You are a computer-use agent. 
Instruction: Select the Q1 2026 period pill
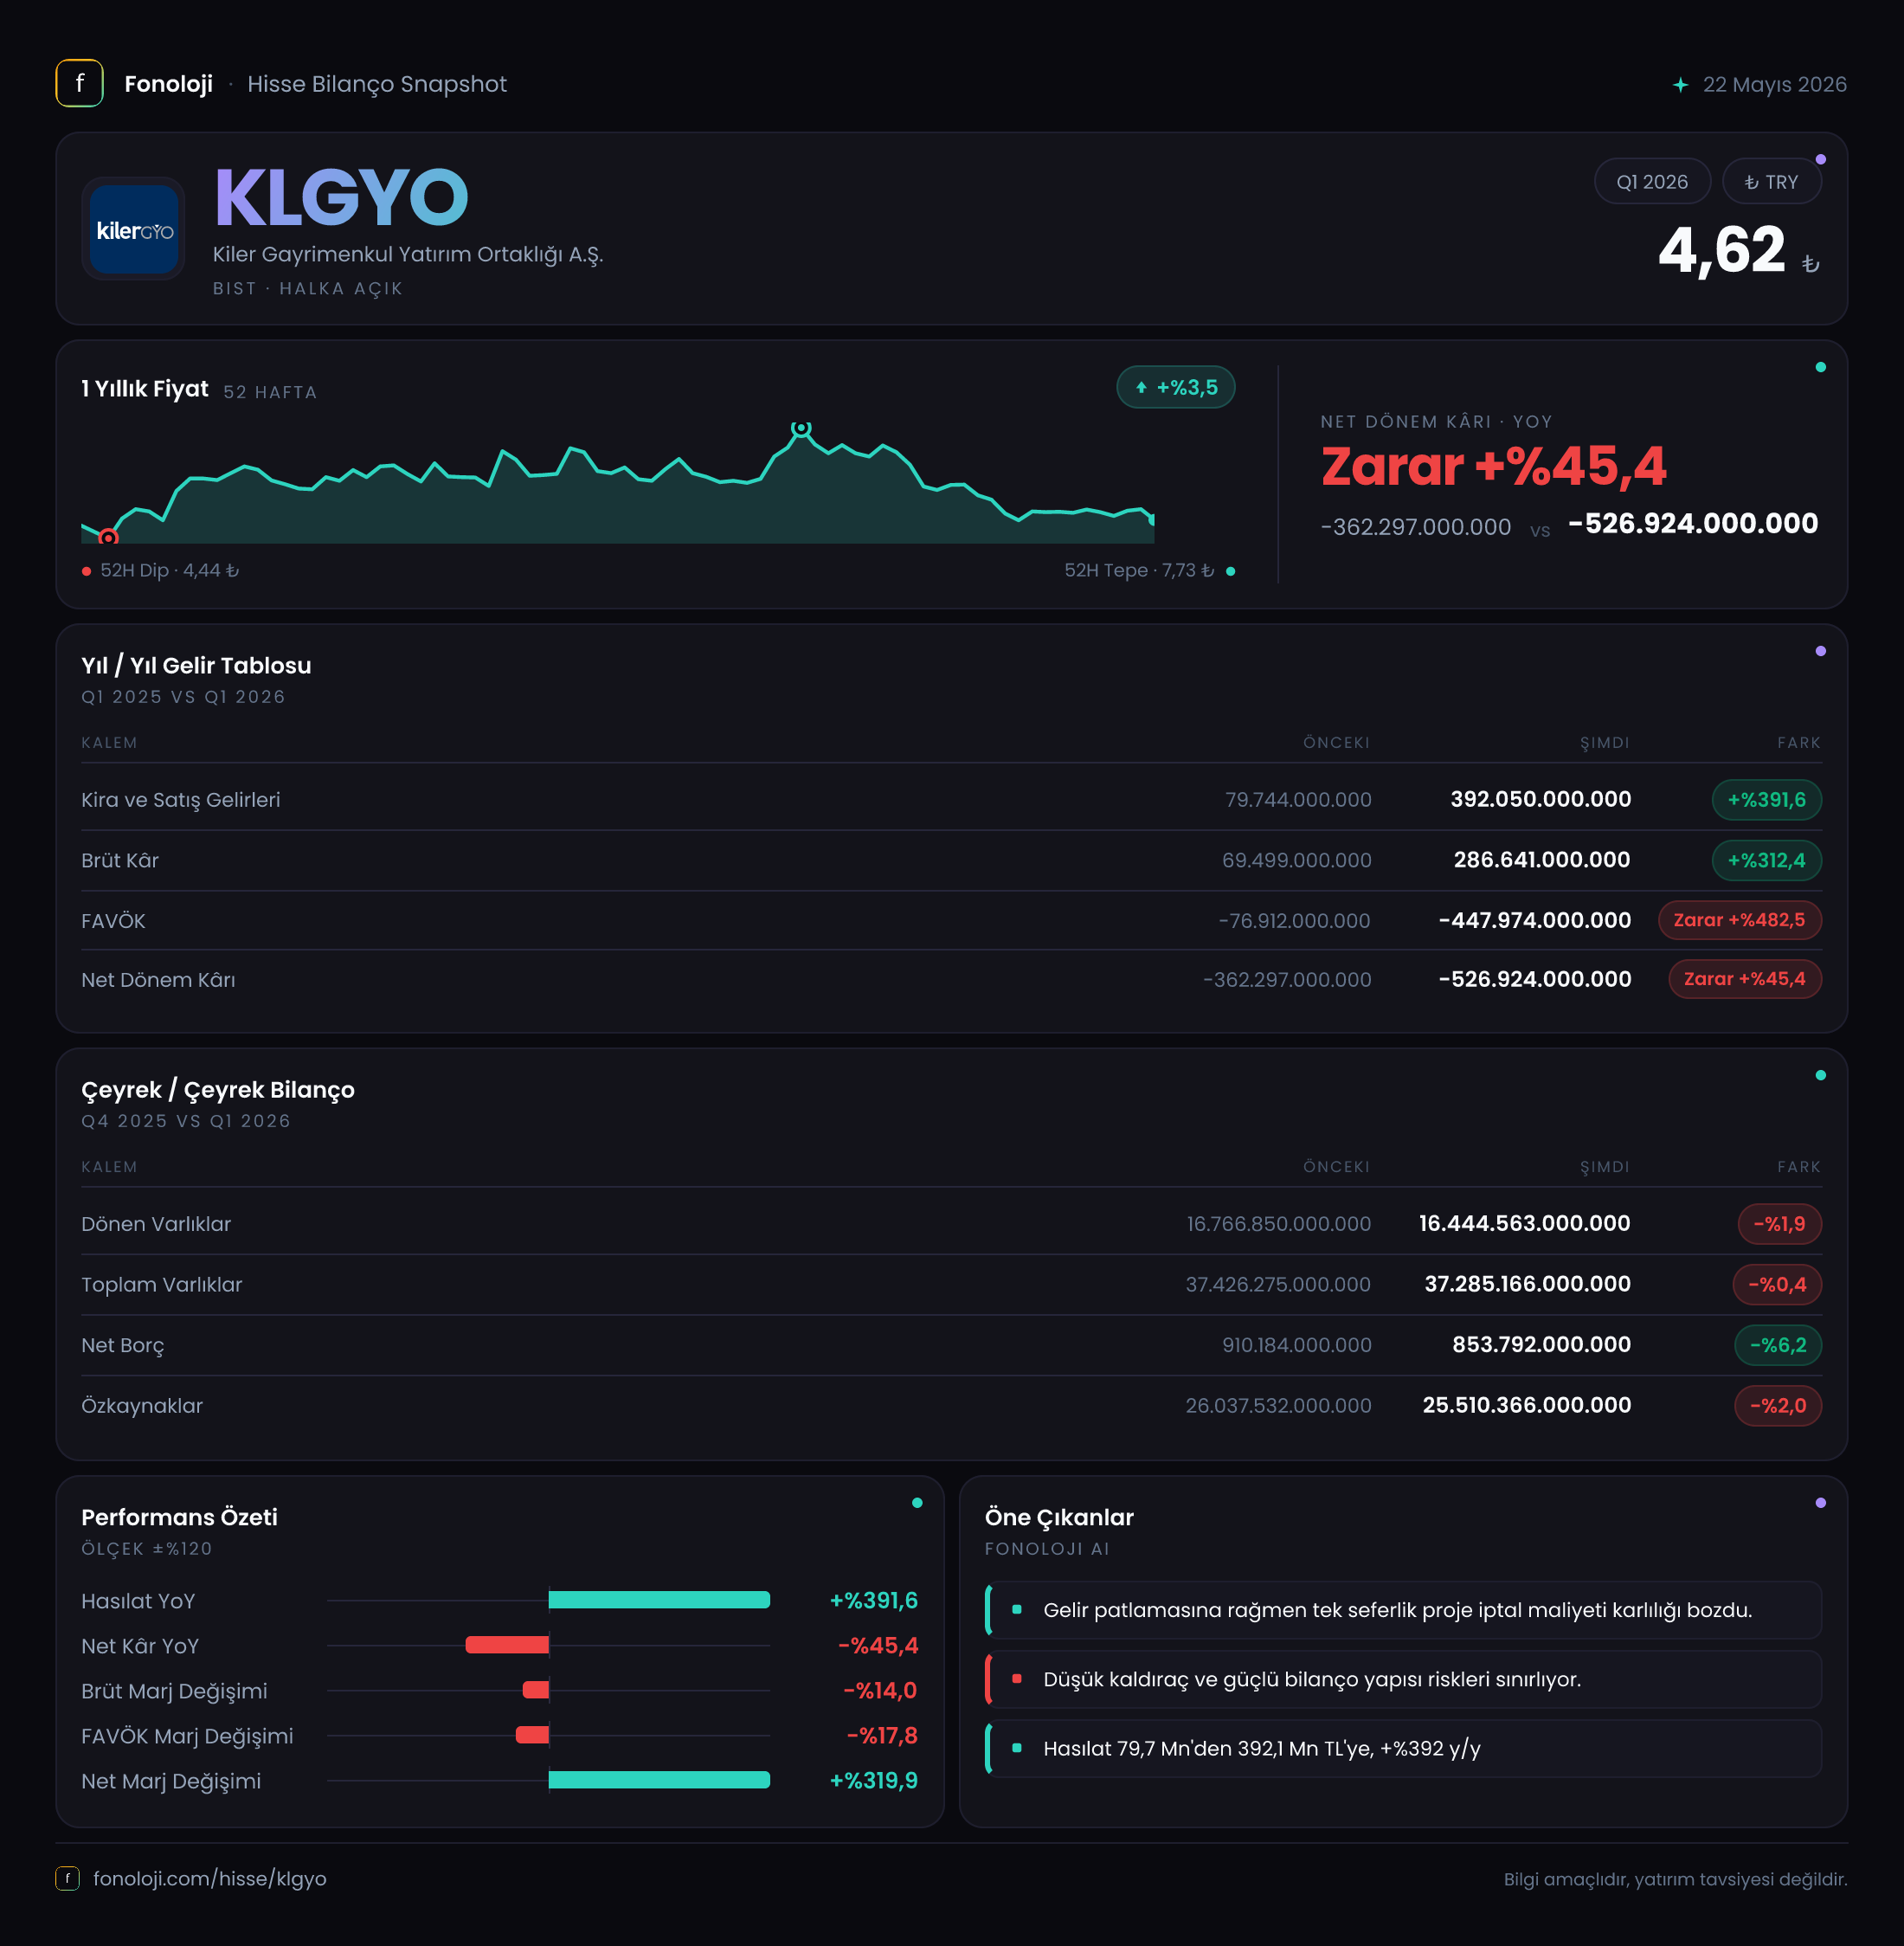(x=1652, y=181)
